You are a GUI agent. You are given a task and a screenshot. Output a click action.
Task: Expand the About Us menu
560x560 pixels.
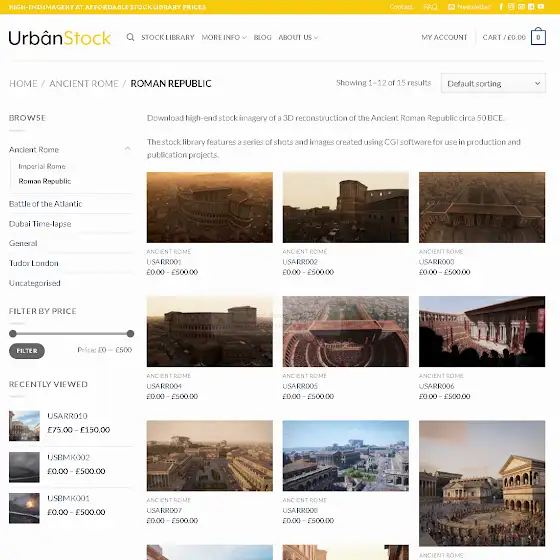pyautogui.click(x=298, y=37)
